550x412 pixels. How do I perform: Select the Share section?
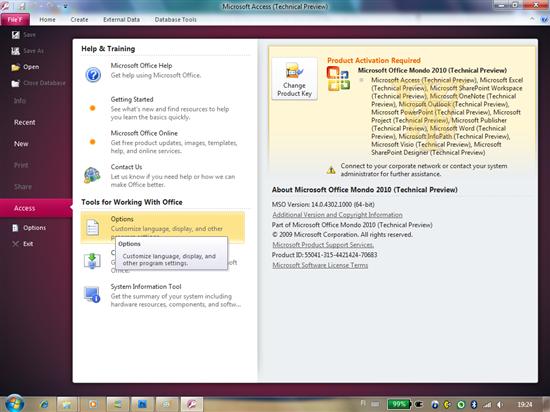point(23,187)
